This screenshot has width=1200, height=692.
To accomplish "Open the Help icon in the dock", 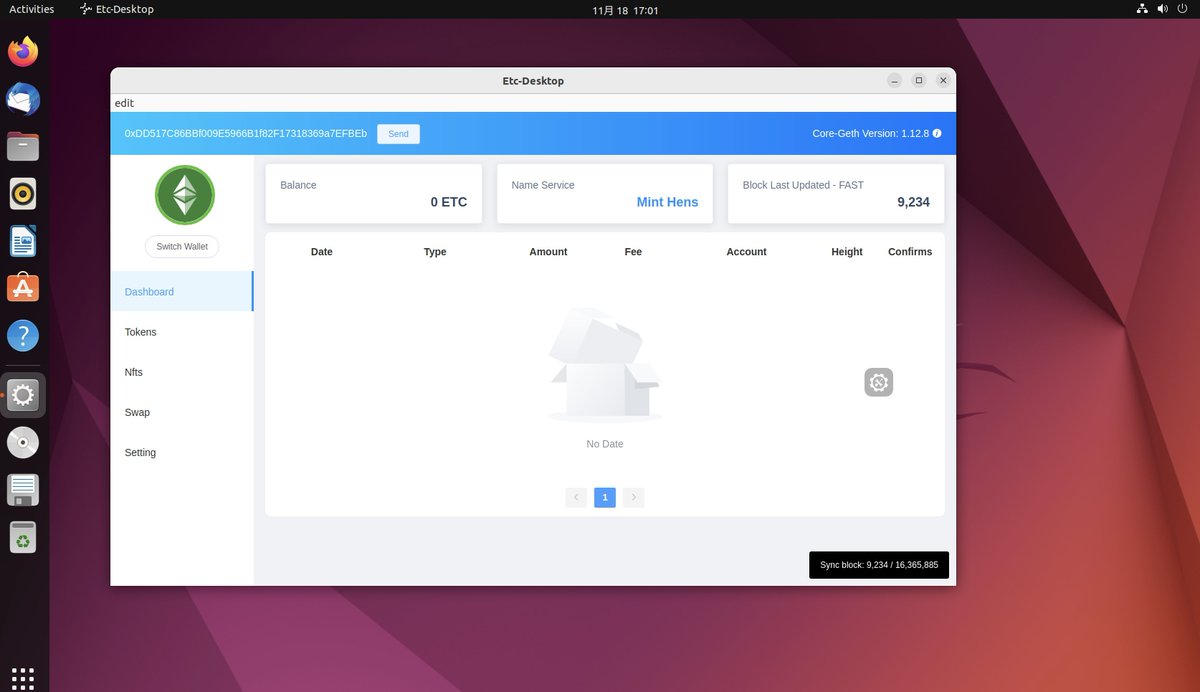I will coord(23,336).
